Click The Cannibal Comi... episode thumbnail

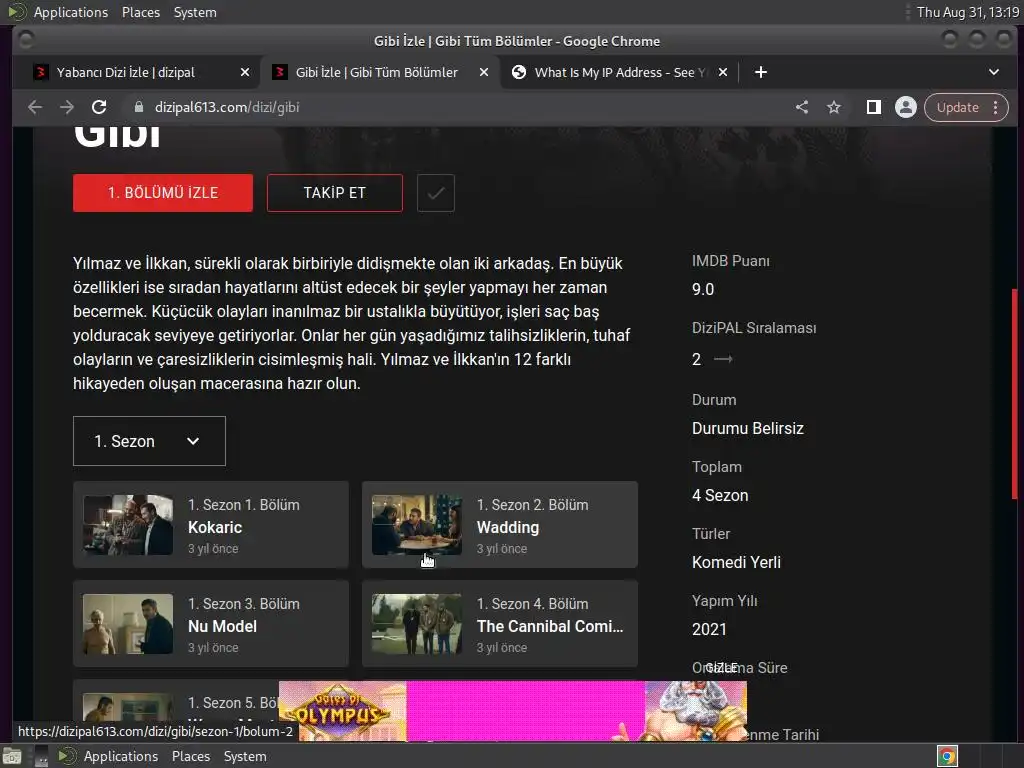coord(417,624)
